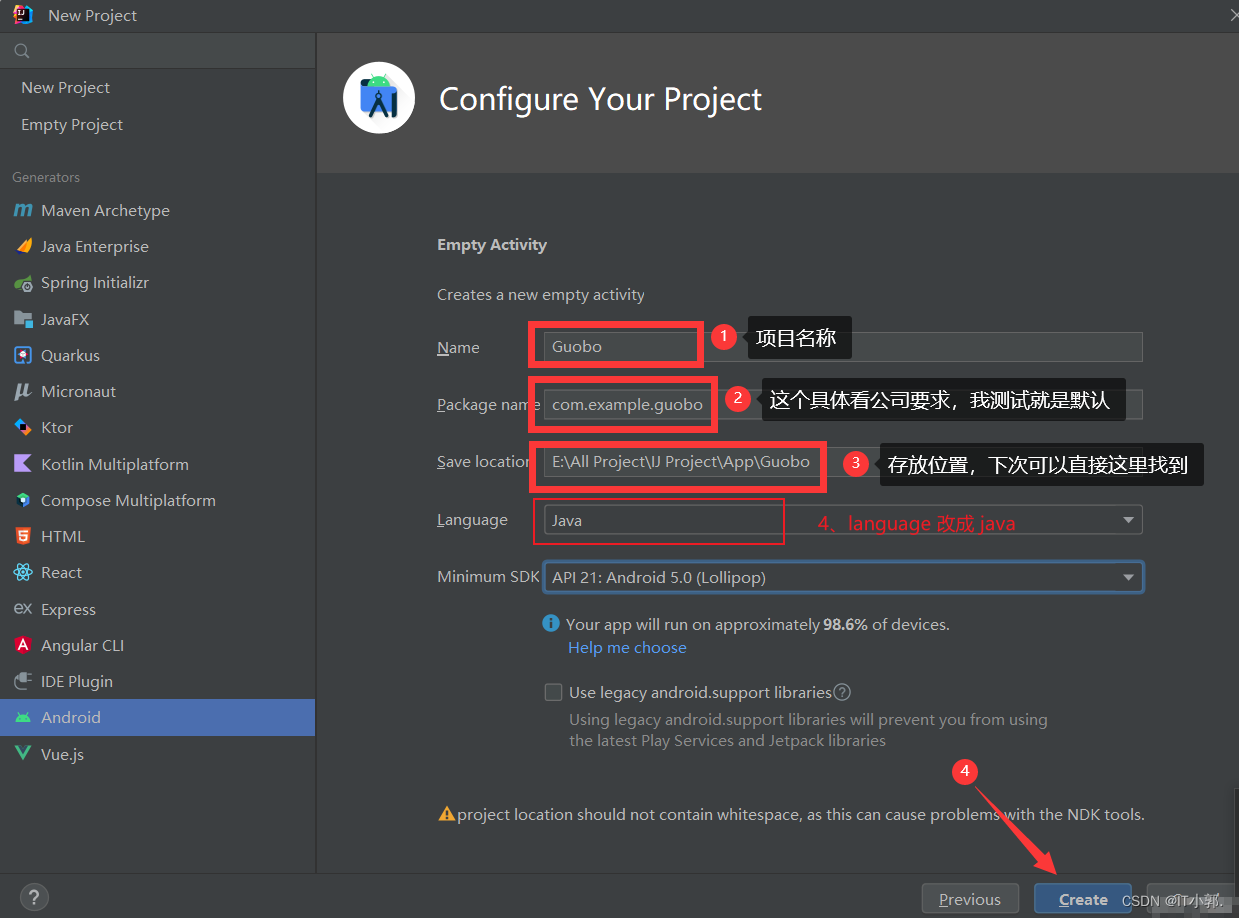Expand the Minimum SDK dropdown arrow
The height and width of the screenshot is (918, 1239).
pos(1128,577)
